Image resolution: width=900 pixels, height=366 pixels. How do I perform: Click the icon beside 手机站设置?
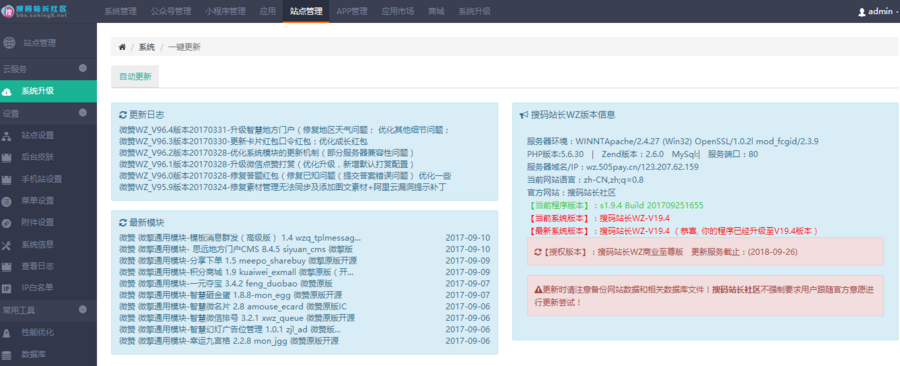7,179
